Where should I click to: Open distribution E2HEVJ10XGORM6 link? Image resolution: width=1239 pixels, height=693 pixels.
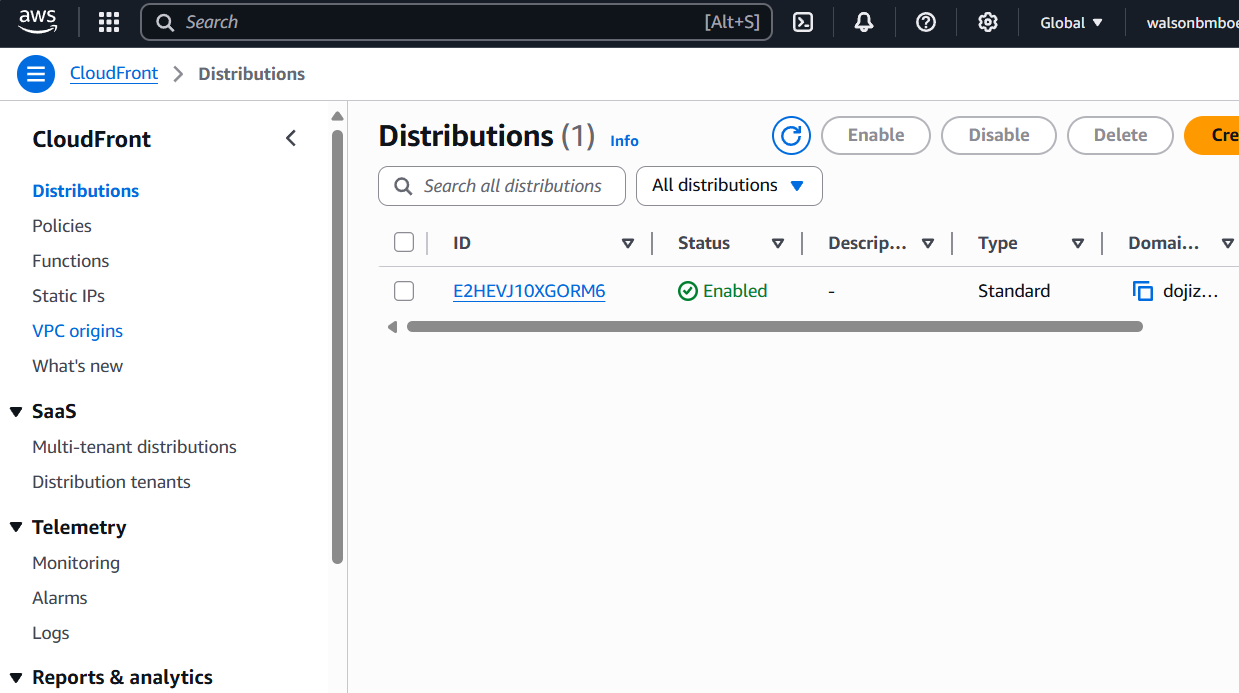point(529,291)
